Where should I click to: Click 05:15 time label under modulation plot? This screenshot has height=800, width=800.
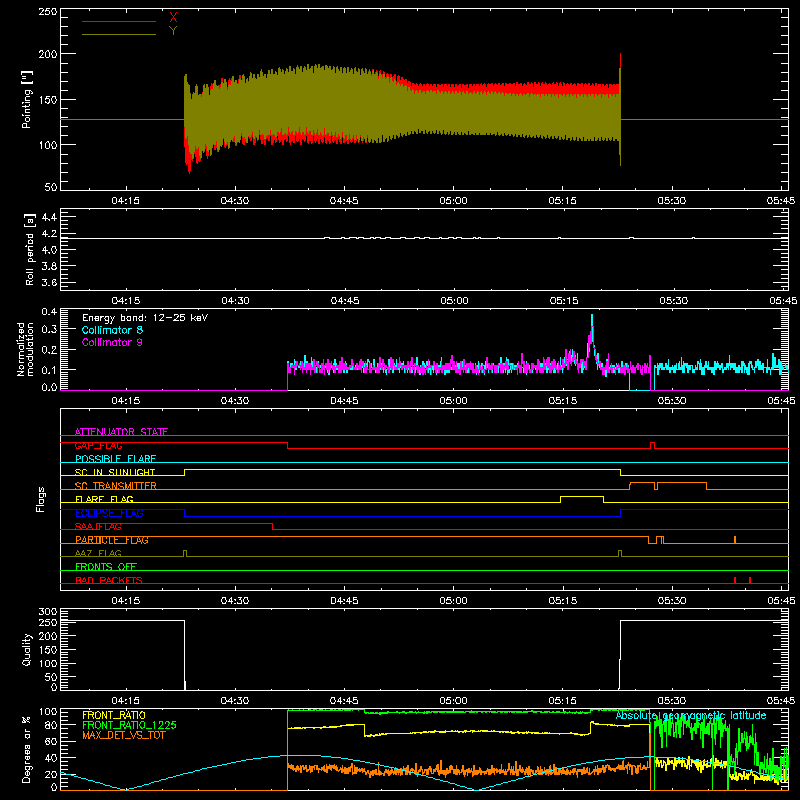[563, 401]
